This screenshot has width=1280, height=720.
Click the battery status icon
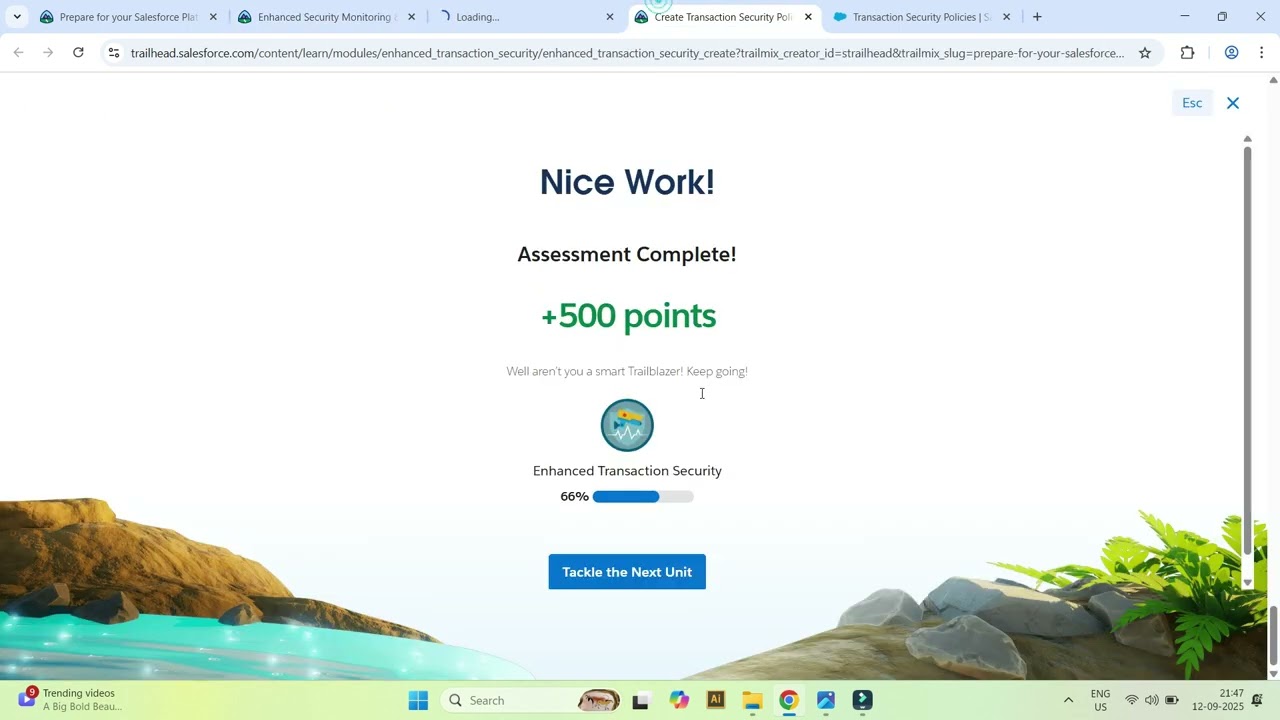(1172, 700)
